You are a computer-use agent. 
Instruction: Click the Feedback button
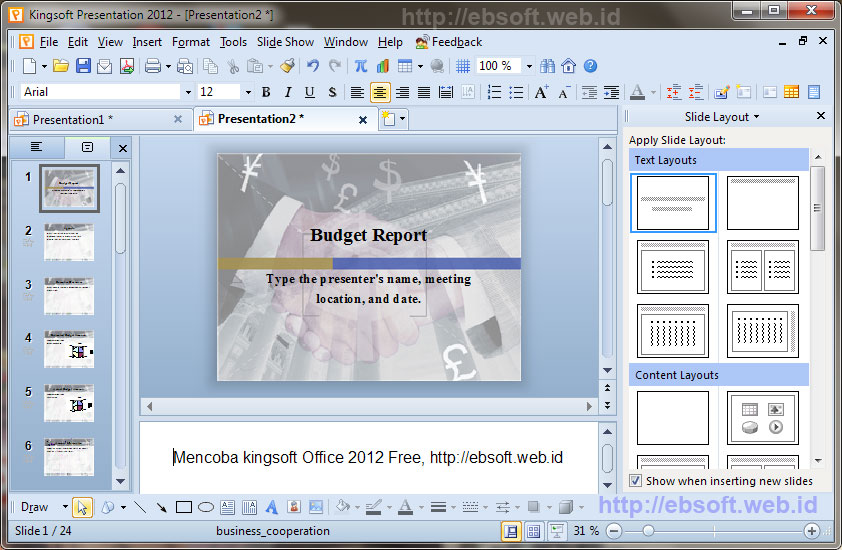point(449,41)
